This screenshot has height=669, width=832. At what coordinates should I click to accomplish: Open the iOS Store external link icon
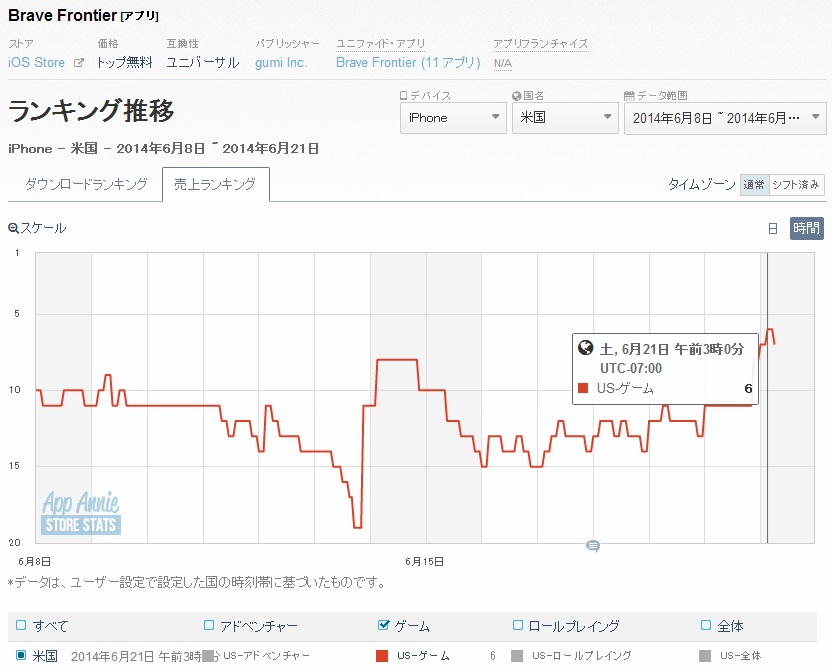[x=79, y=63]
